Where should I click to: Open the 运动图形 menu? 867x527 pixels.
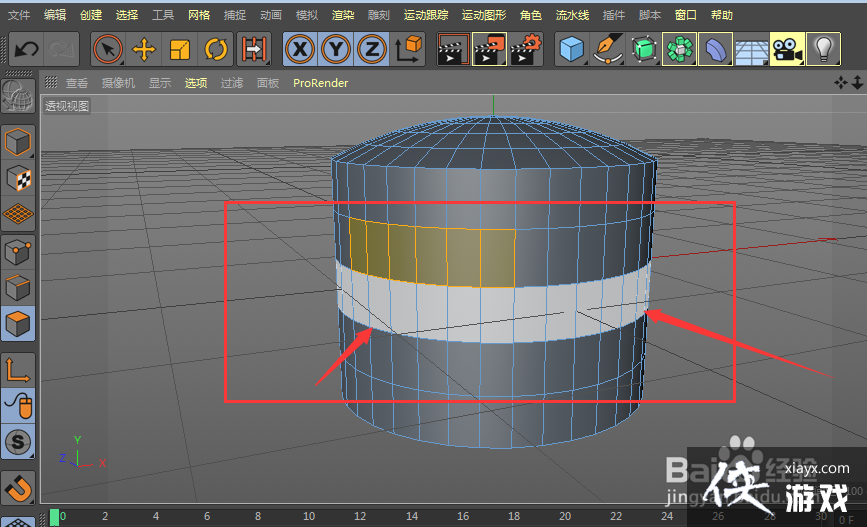coord(484,15)
